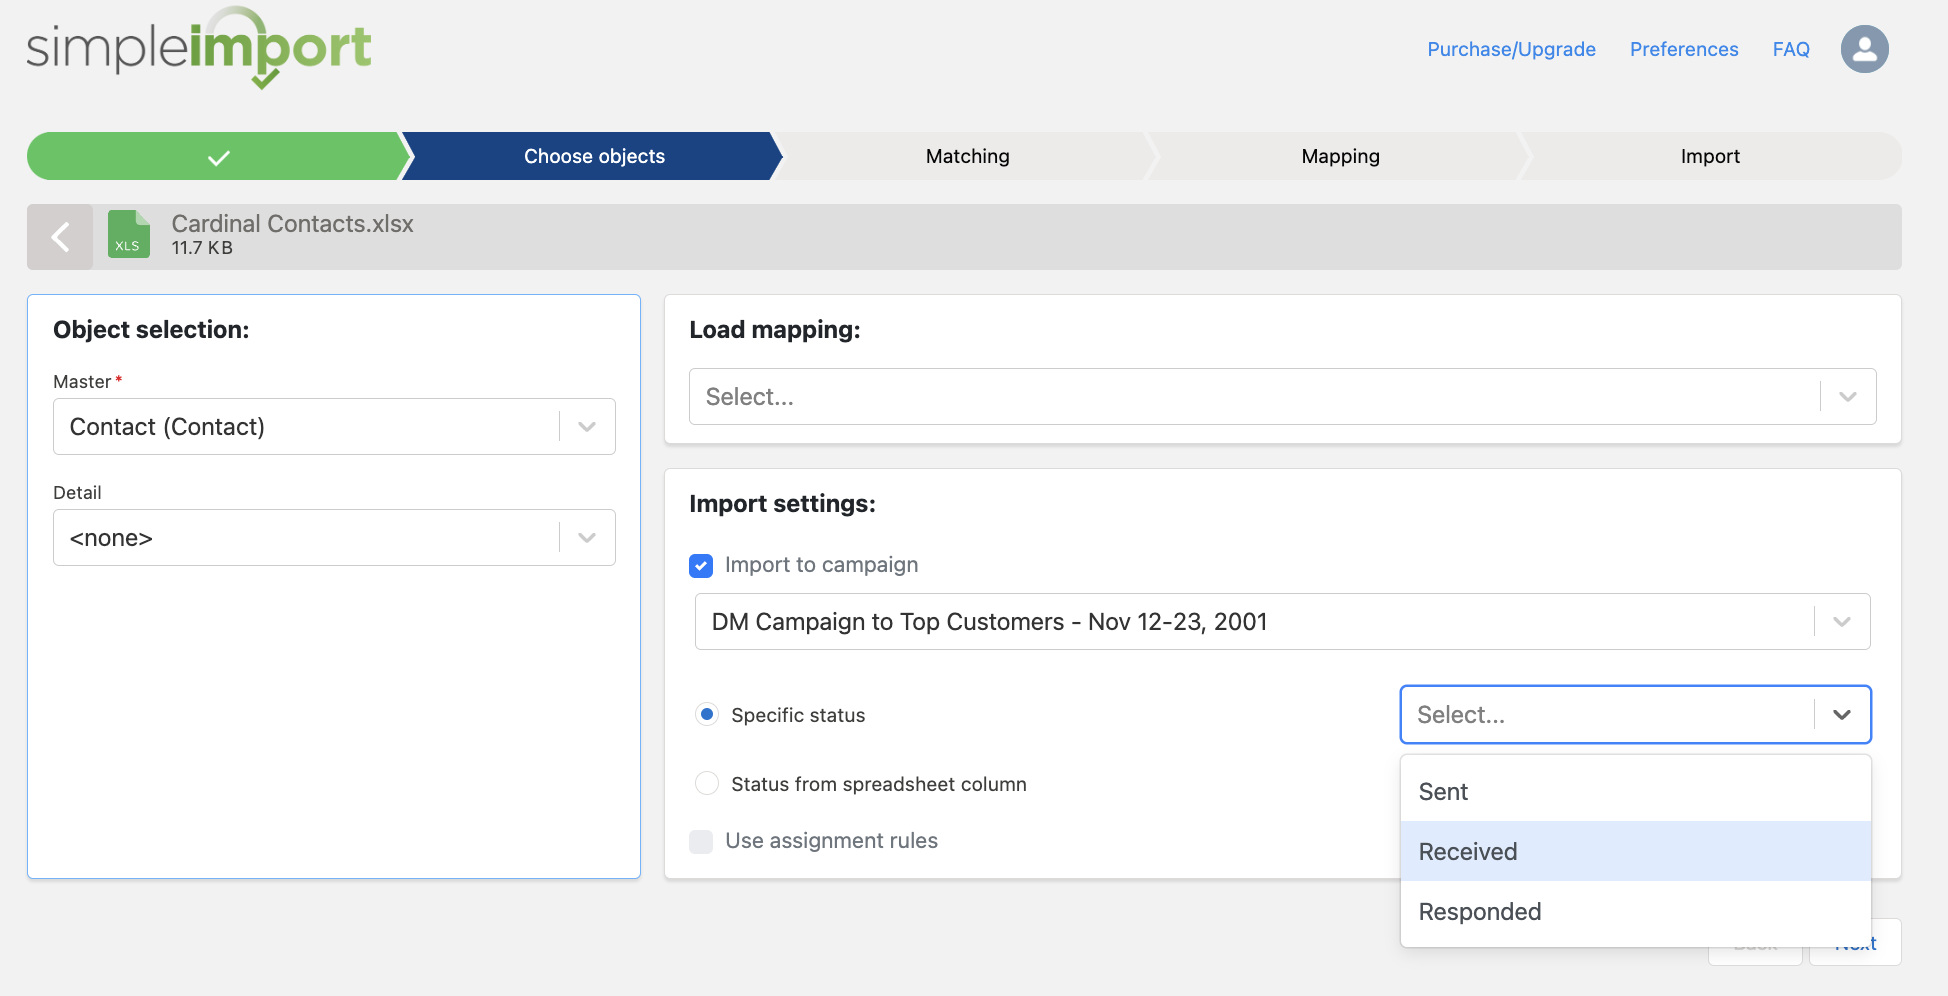Click the Detail field label

[77, 493]
